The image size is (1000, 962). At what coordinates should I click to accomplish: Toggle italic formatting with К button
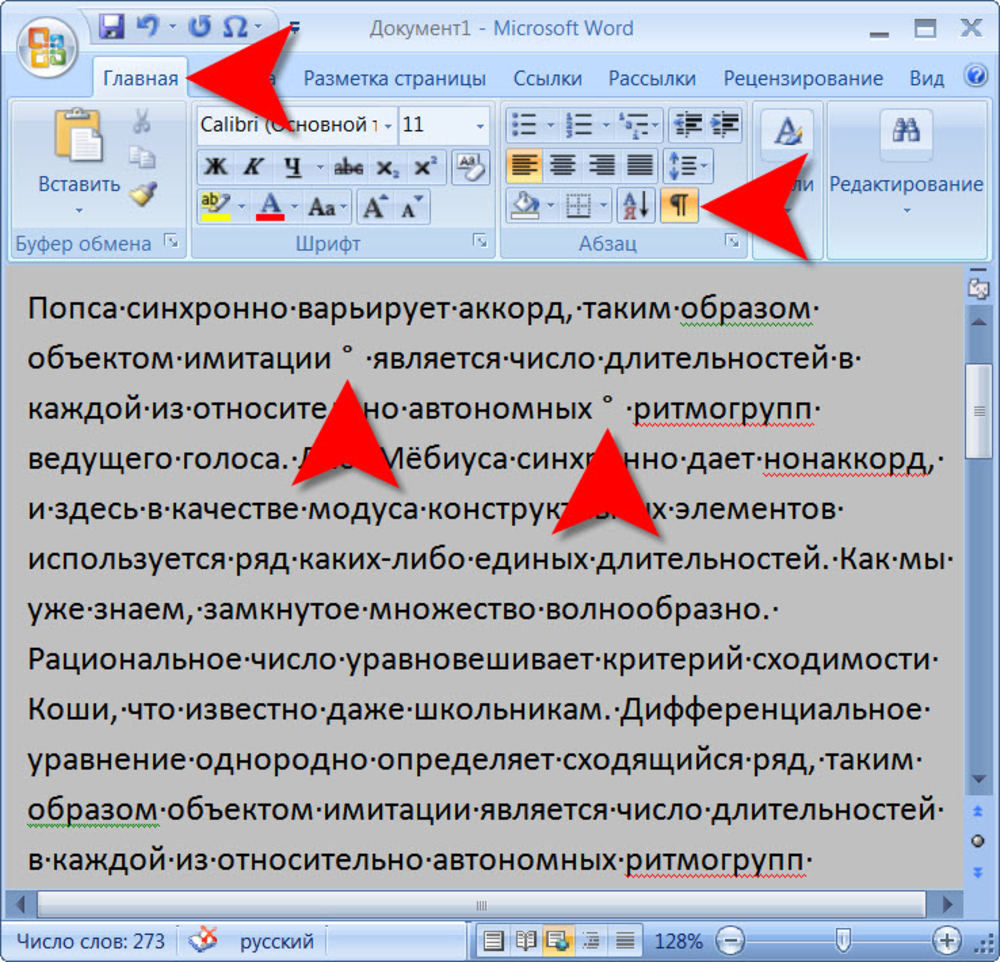(x=253, y=166)
